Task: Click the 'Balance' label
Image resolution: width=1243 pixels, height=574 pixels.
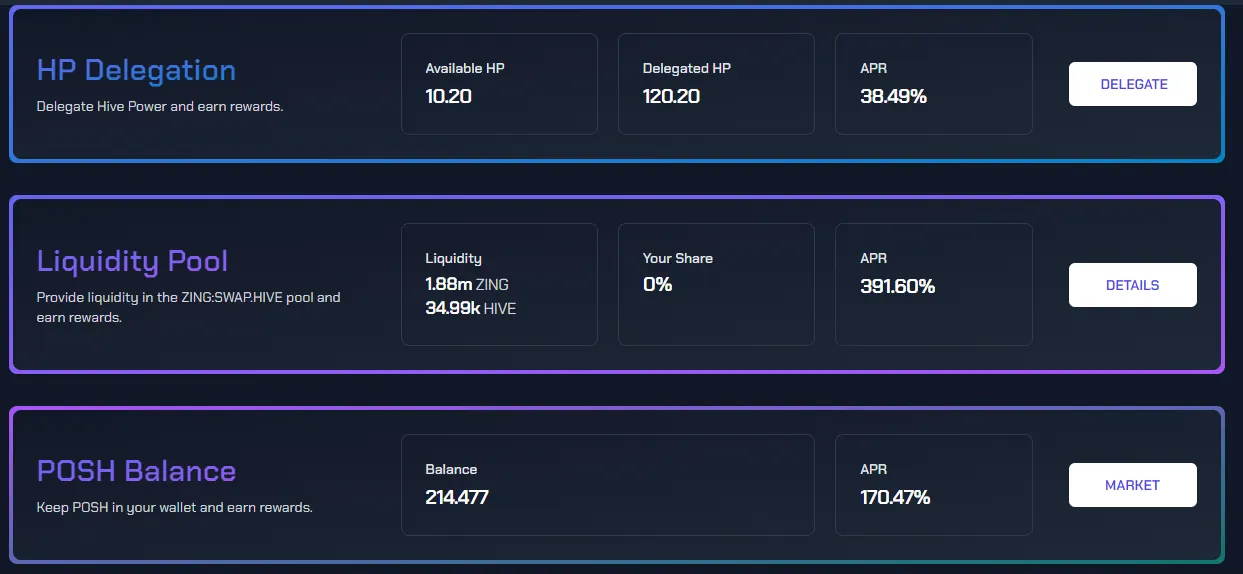Action: pyautogui.click(x=451, y=469)
